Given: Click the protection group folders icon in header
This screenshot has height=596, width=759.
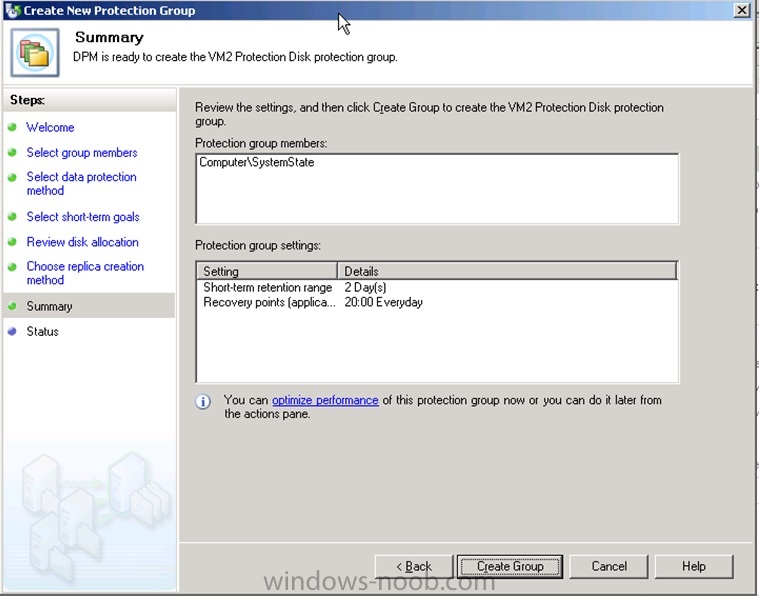Looking at the screenshot, I should (35, 52).
